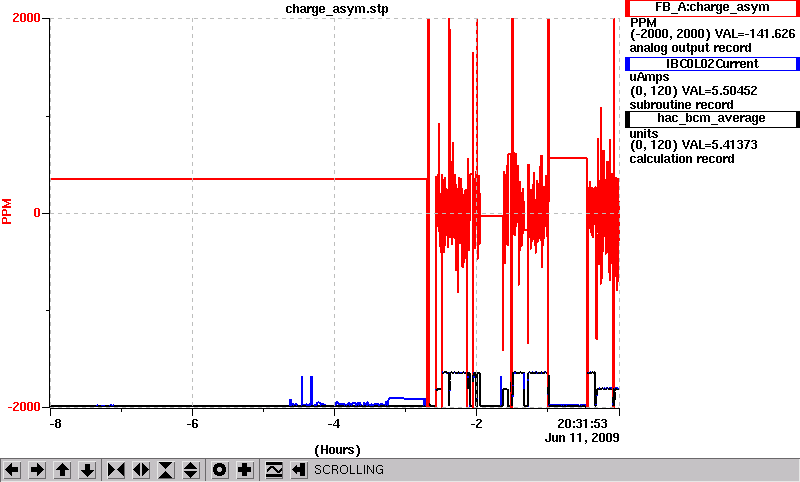Click the -6 hours x-axis tick label
The width and height of the screenshot is (800, 482).
click(192, 424)
